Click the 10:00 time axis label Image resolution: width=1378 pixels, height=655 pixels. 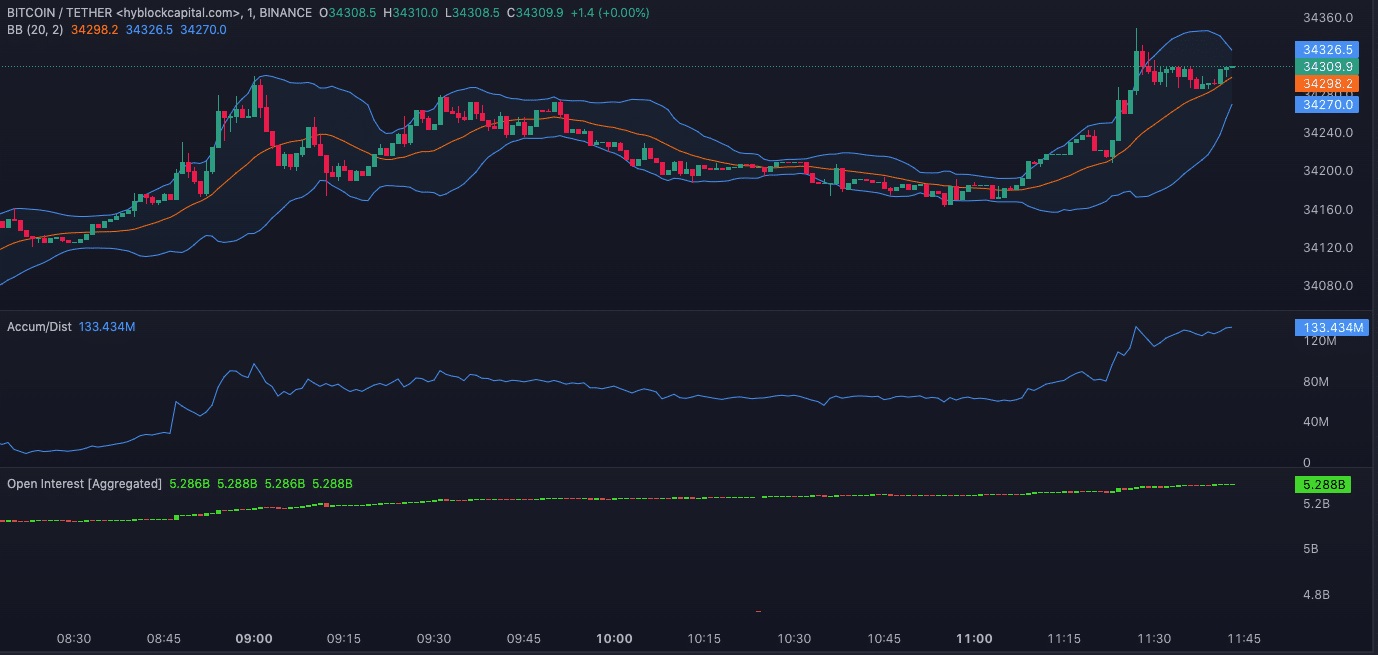[614, 639]
